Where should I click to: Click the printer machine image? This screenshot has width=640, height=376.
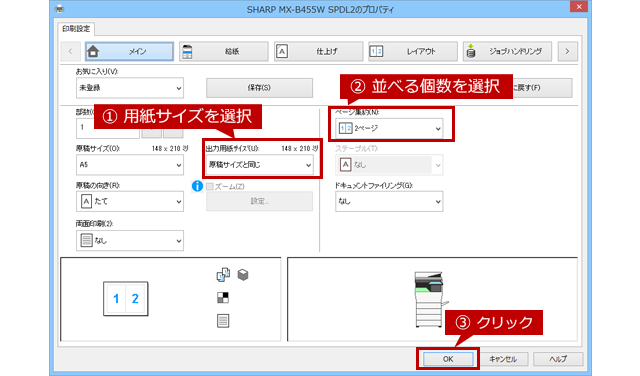point(431,299)
